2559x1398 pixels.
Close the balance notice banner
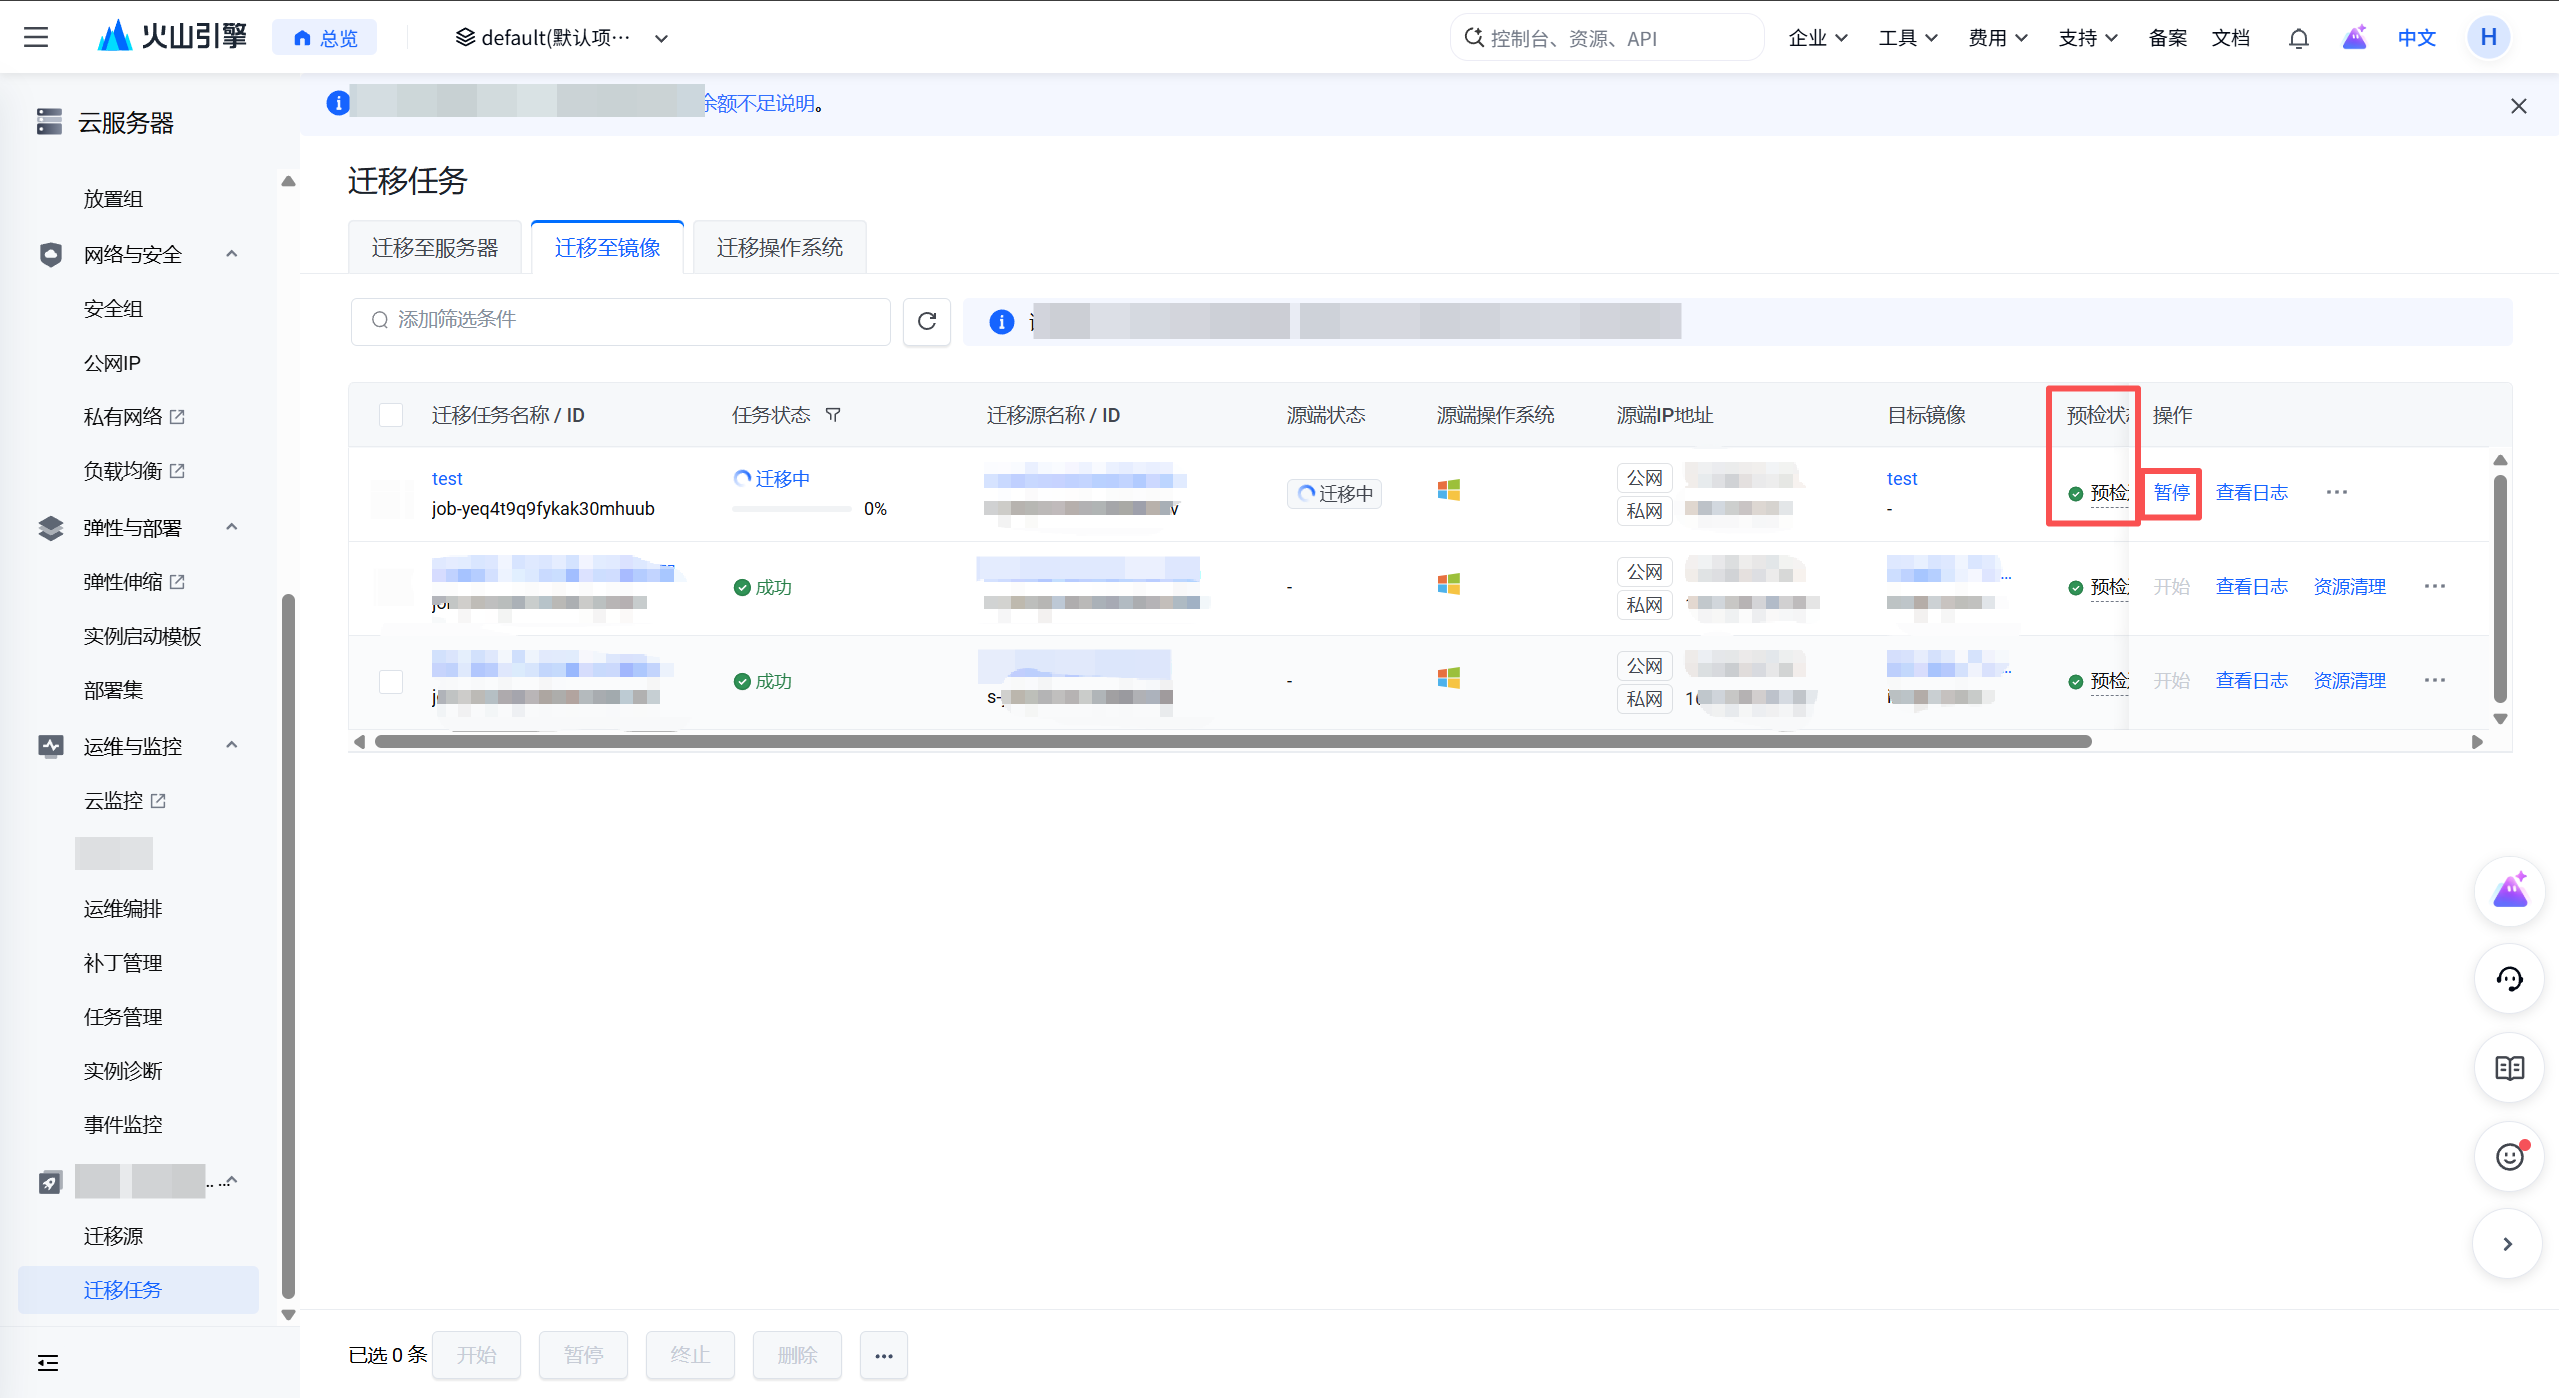click(x=2518, y=106)
